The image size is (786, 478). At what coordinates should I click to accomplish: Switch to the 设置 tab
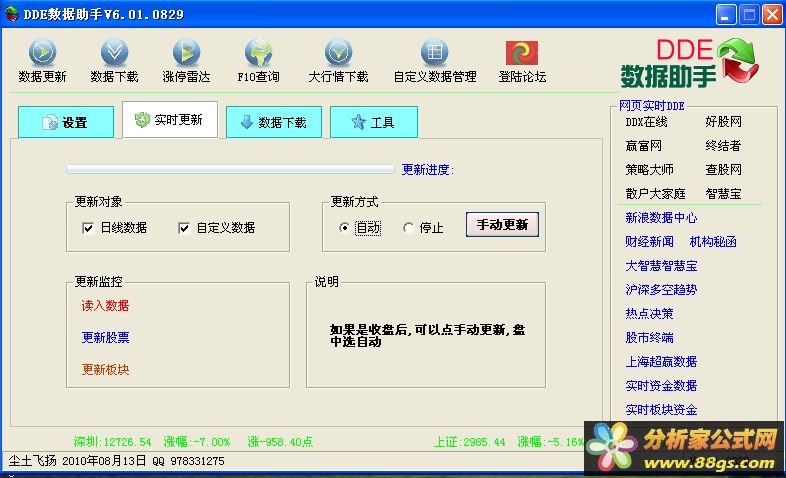click(66, 122)
